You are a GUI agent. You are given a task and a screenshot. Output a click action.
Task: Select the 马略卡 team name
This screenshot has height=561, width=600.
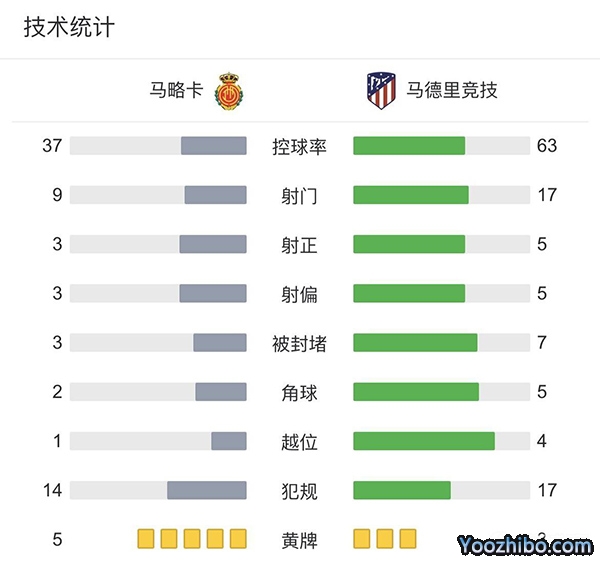pos(176,91)
